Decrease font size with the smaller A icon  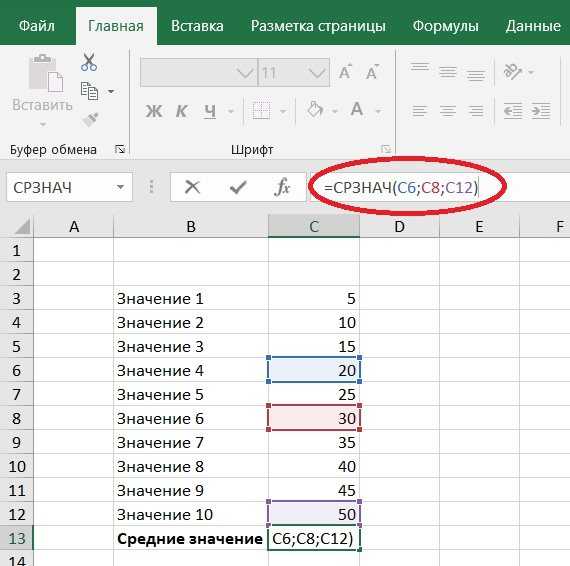[x=372, y=72]
